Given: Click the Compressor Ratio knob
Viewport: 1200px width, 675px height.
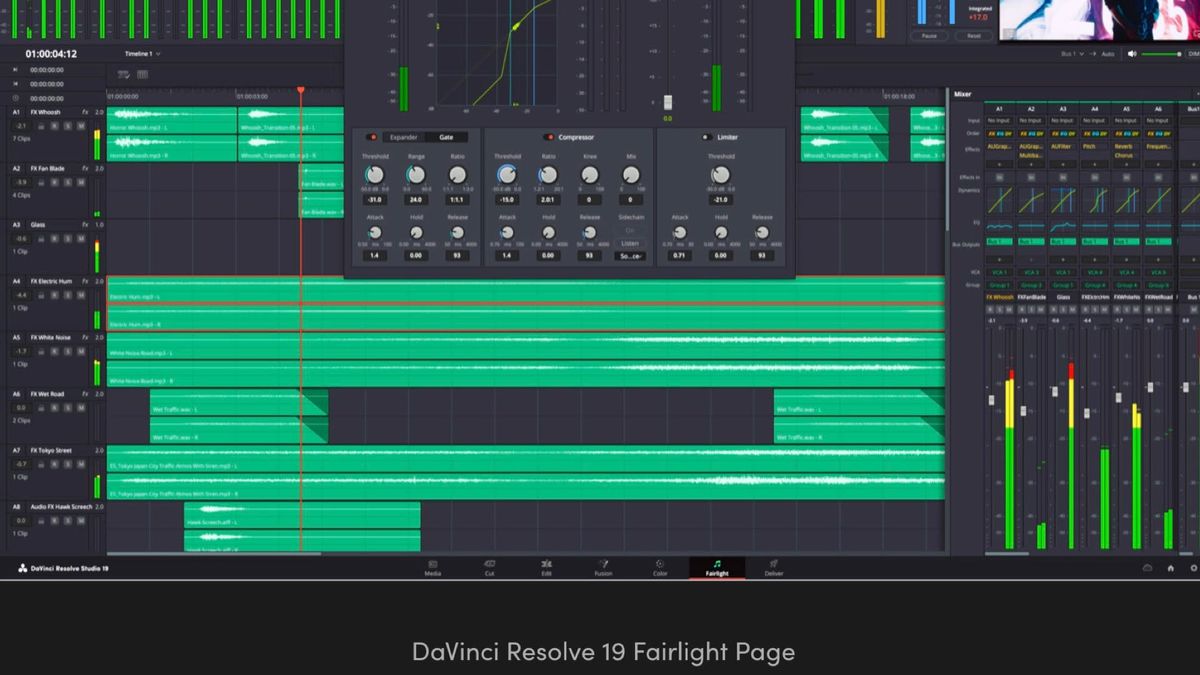Looking at the screenshot, I should pos(548,175).
